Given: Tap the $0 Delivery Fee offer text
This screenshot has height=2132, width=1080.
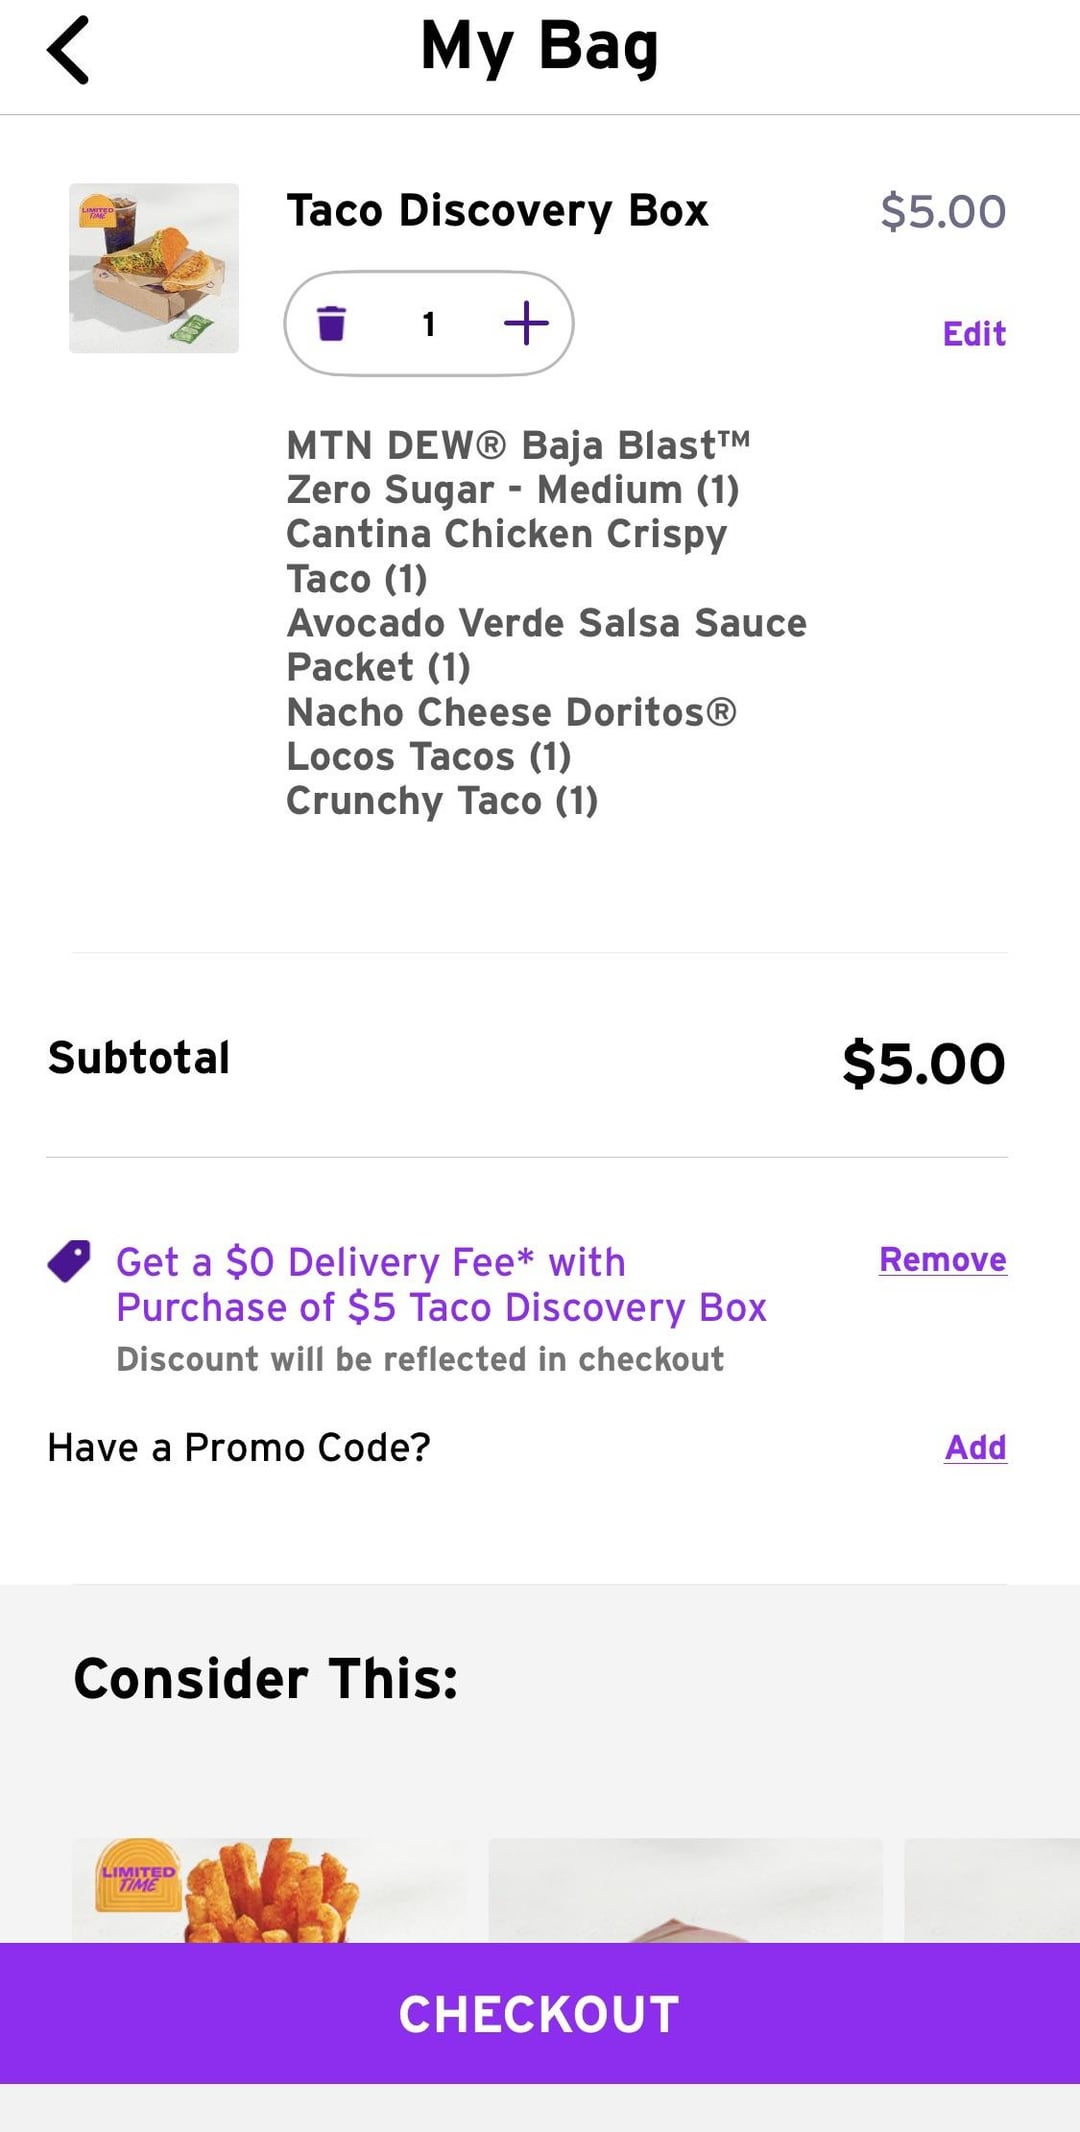Looking at the screenshot, I should coord(441,1285).
